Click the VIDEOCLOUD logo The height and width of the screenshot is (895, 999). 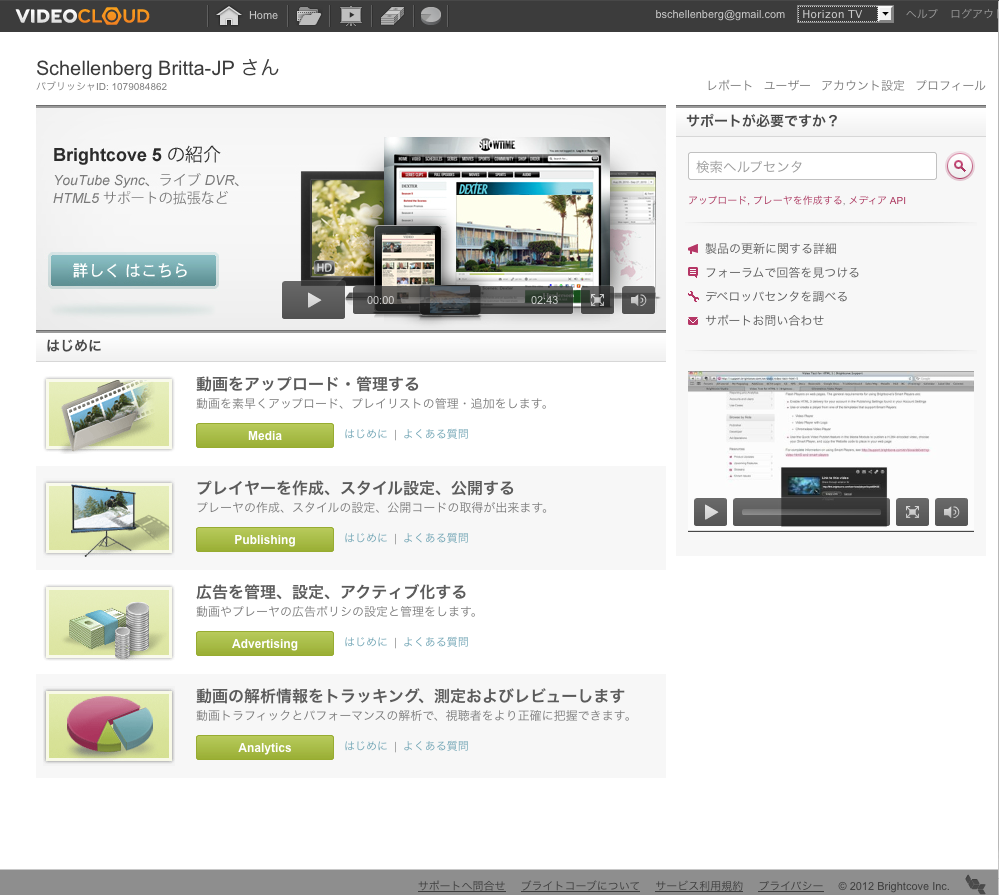pos(82,15)
